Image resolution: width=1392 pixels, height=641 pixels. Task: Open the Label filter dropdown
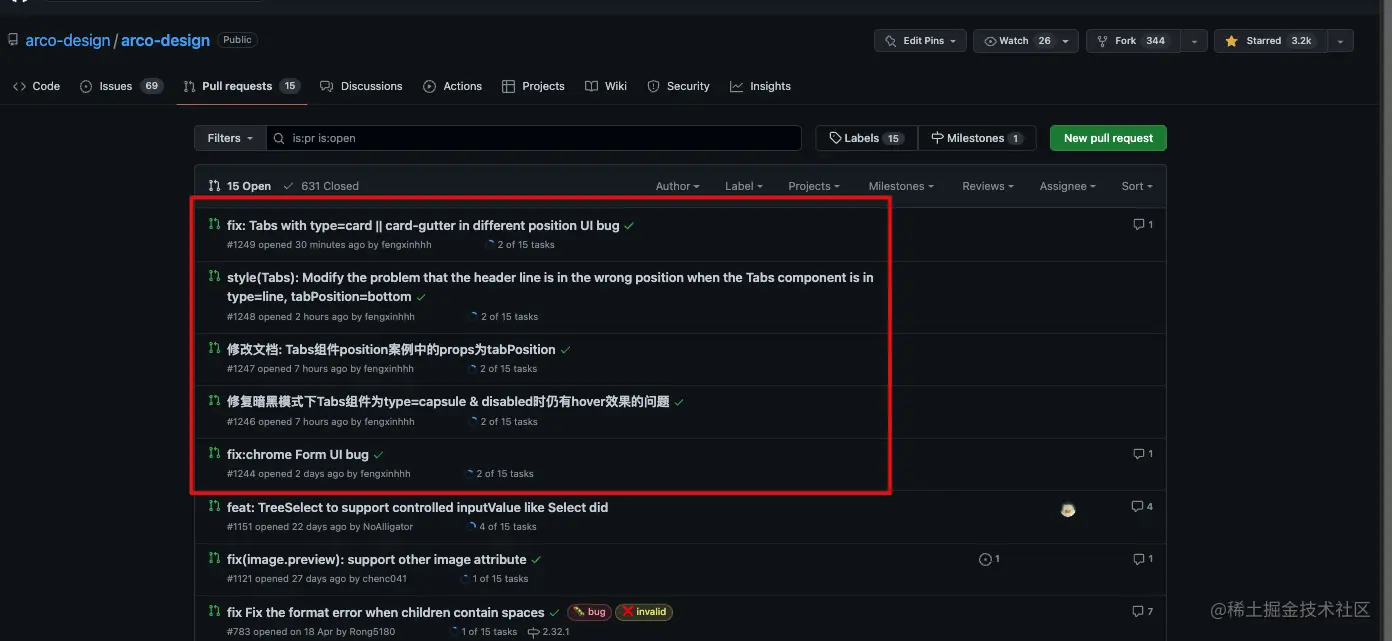[x=743, y=186]
